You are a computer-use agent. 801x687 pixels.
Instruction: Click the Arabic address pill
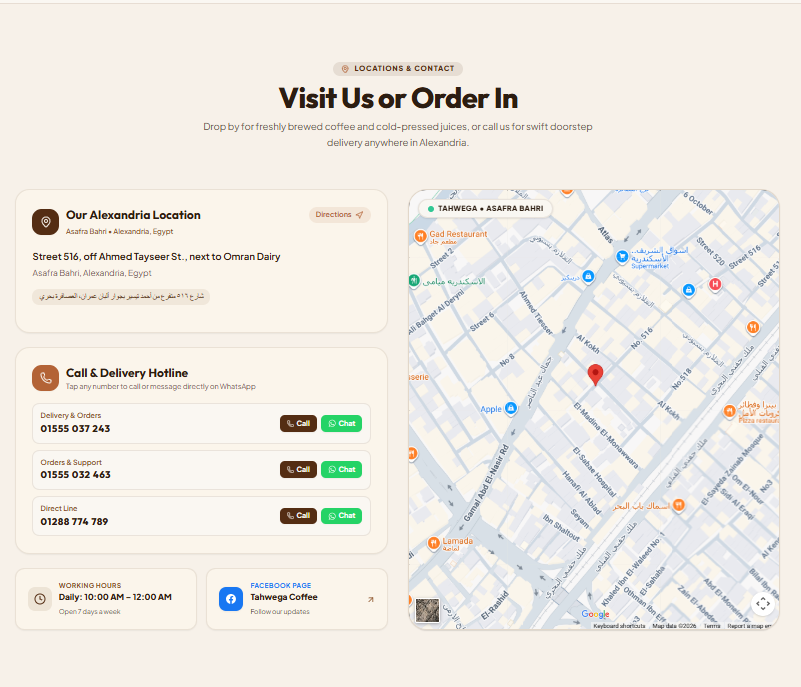(x=121, y=297)
